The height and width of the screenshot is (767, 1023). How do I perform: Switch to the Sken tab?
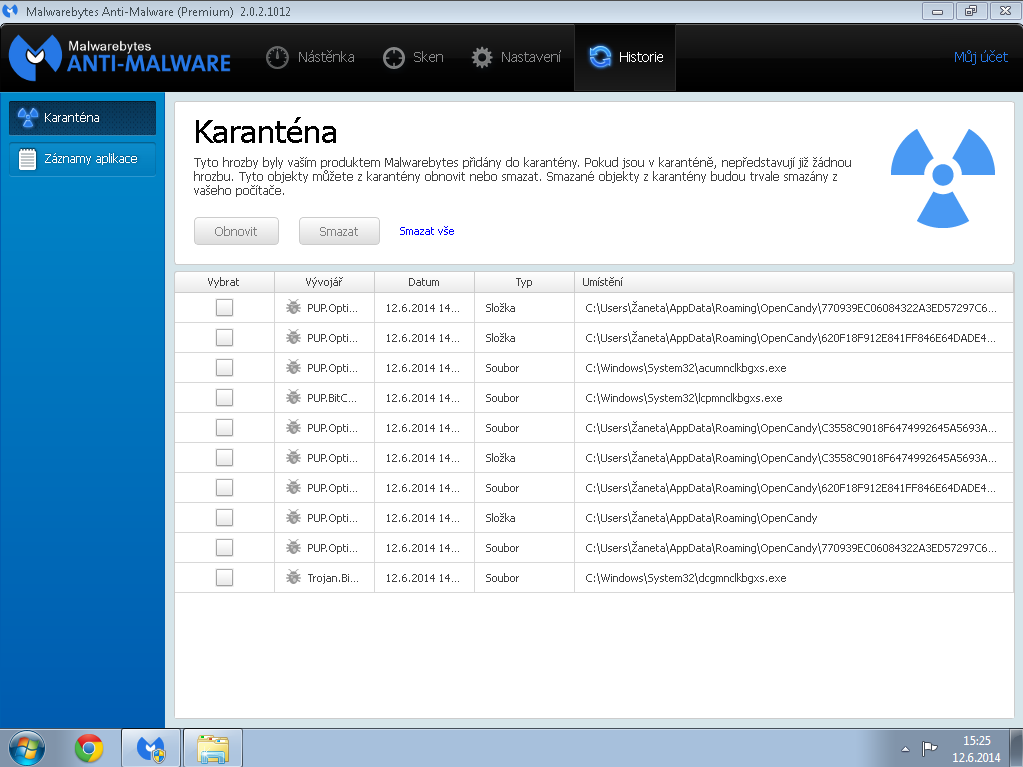pyautogui.click(x=413, y=57)
